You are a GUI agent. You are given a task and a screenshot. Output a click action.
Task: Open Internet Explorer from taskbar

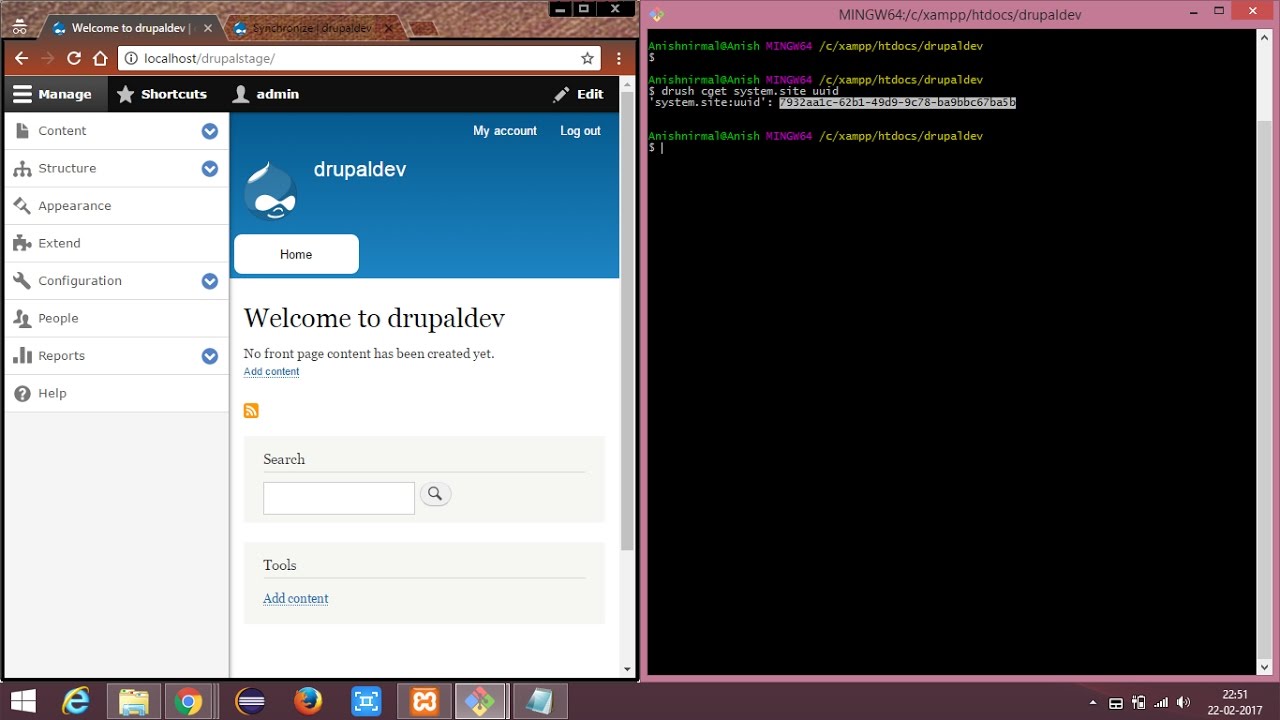point(76,701)
